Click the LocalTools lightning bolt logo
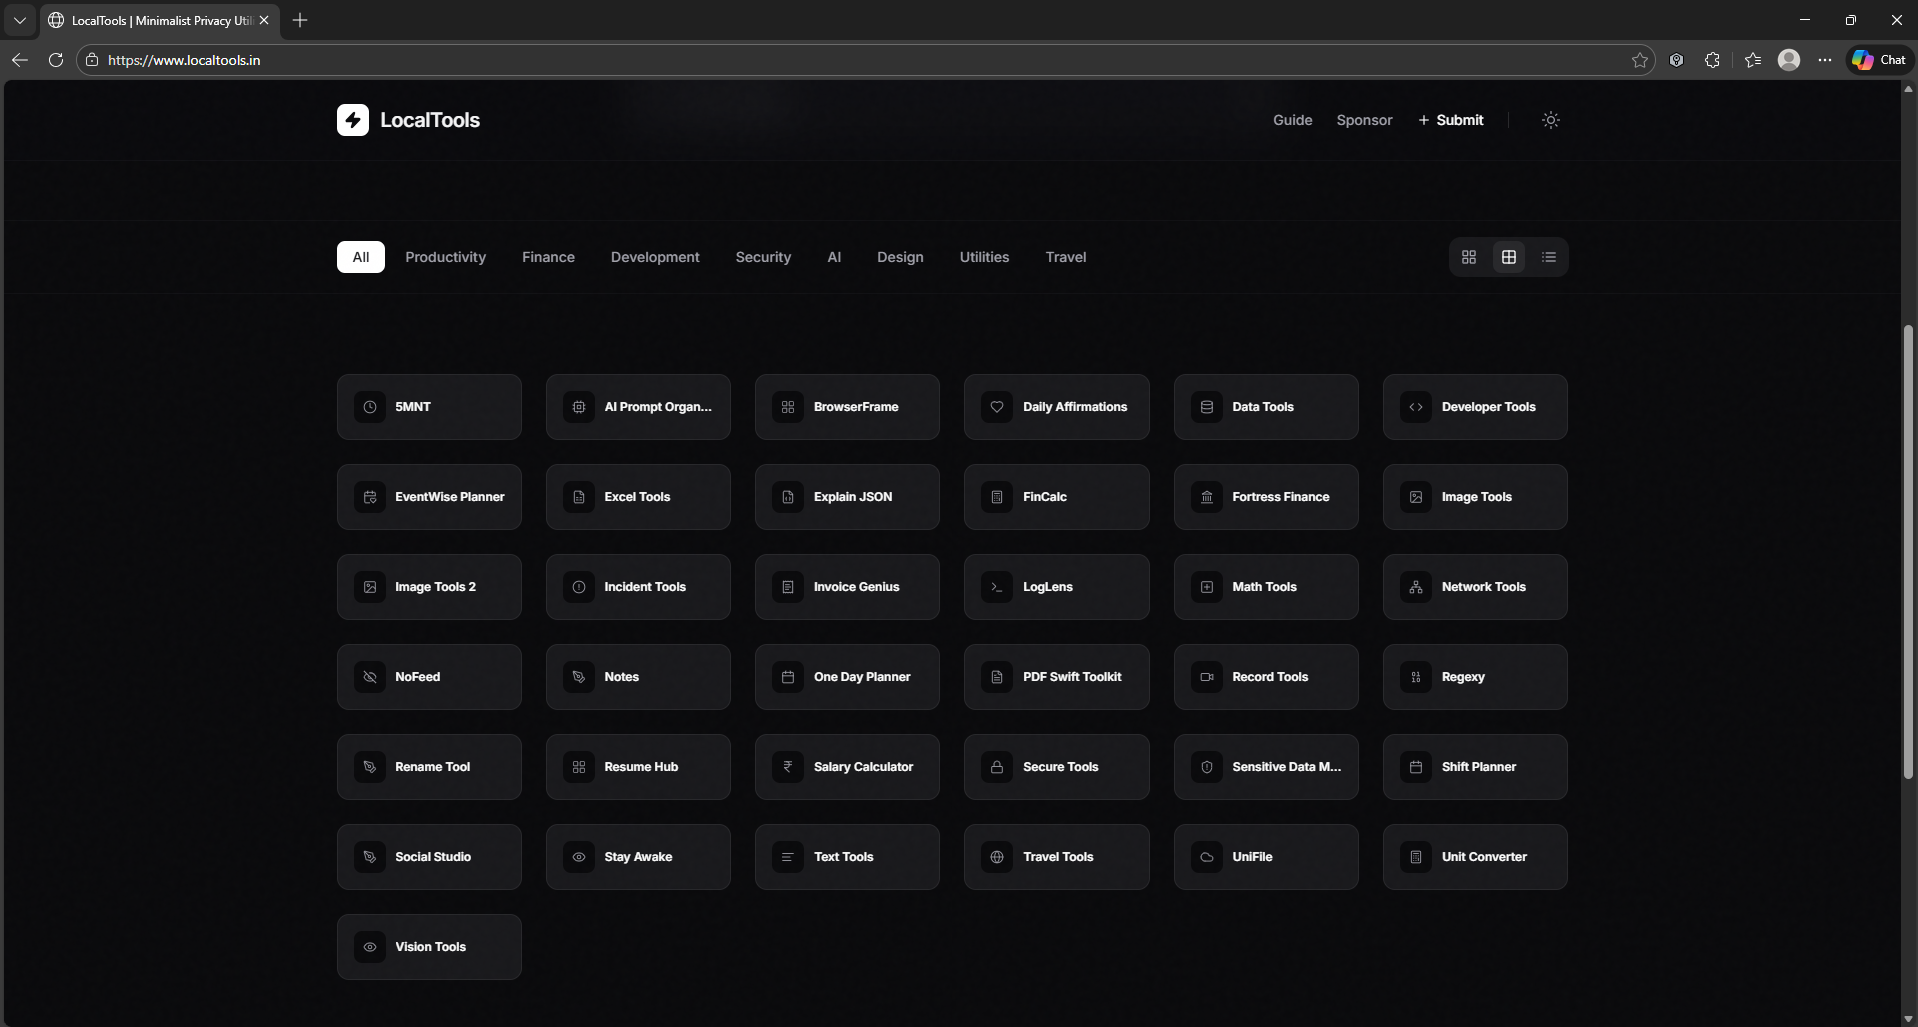Screen dimensions: 1918x1027 click(x=353, y=119)
